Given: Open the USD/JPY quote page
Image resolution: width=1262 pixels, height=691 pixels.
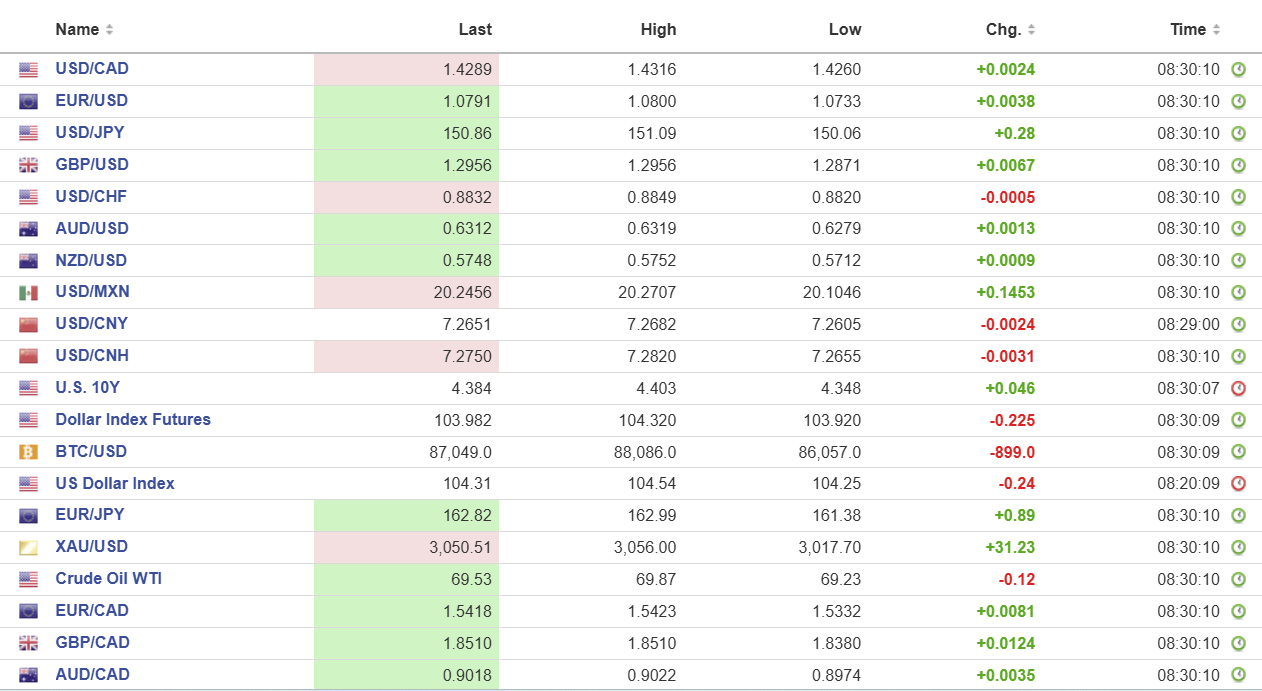Looking at the screenshot, I should [90, 132].
